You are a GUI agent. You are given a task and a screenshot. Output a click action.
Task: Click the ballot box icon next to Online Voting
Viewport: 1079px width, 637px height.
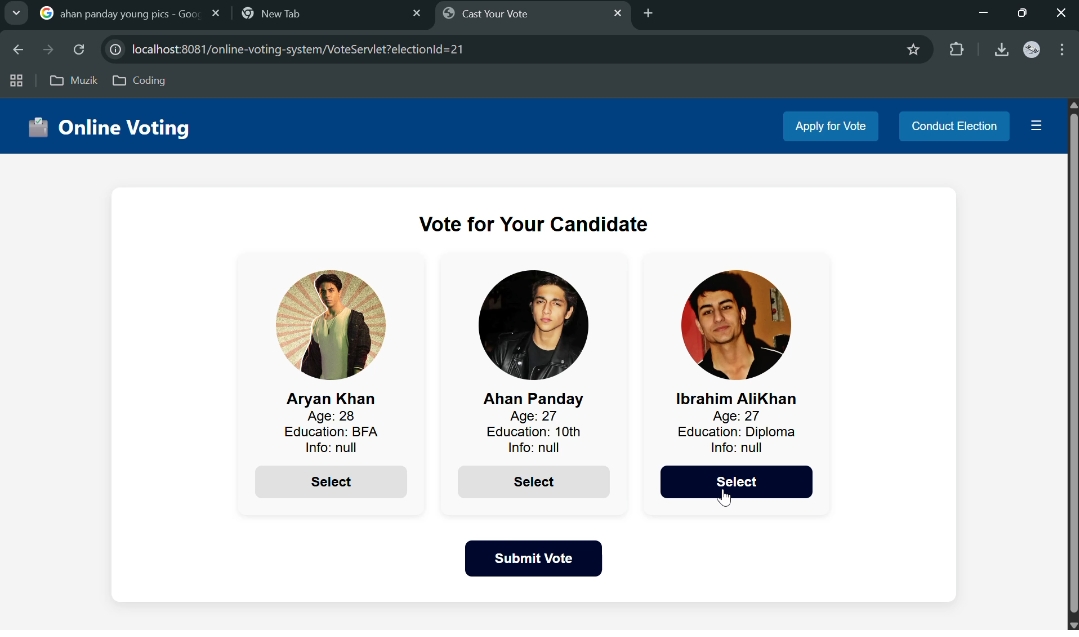(x=37, y=127)
